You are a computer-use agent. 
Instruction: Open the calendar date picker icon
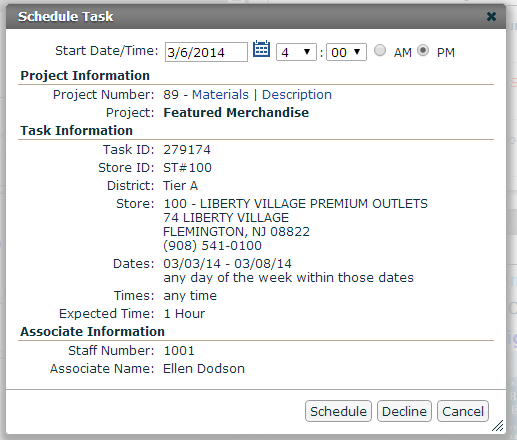pyautogui.click(x=261, y=49)
